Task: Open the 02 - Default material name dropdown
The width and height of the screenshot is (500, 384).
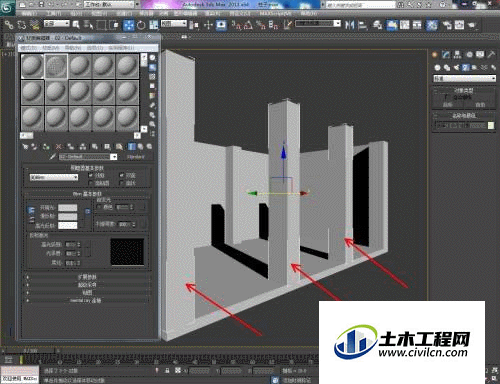Action: [88, 157]
